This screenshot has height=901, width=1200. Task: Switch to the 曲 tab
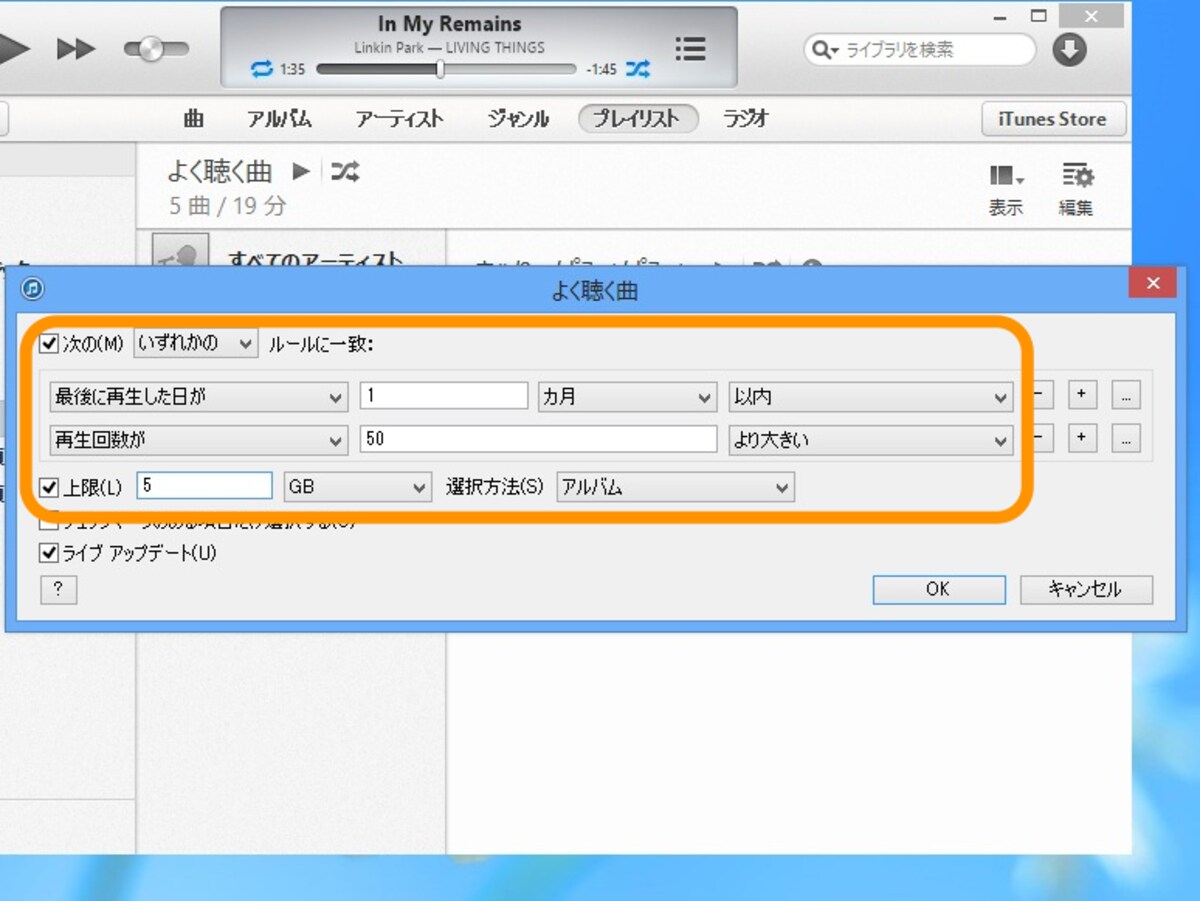(194, 119)
